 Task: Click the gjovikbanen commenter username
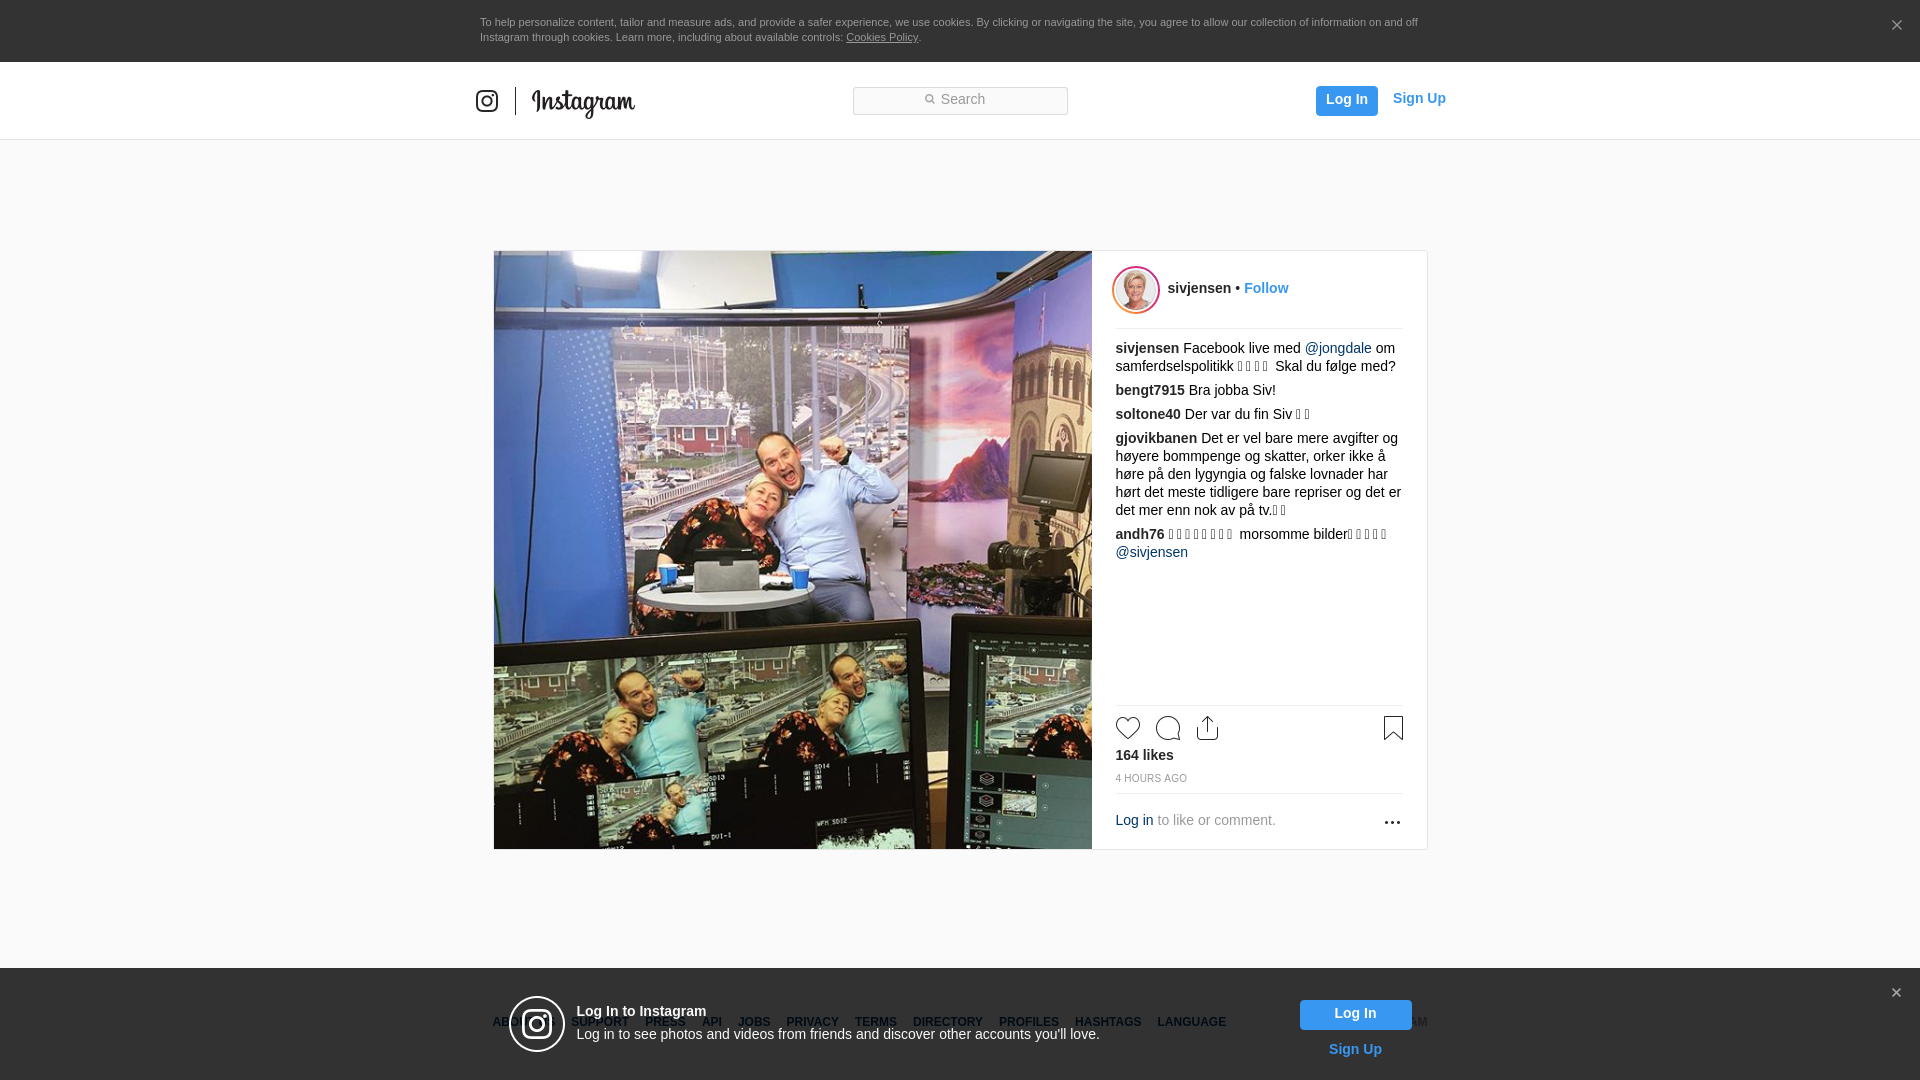(x=1156, y=438)
